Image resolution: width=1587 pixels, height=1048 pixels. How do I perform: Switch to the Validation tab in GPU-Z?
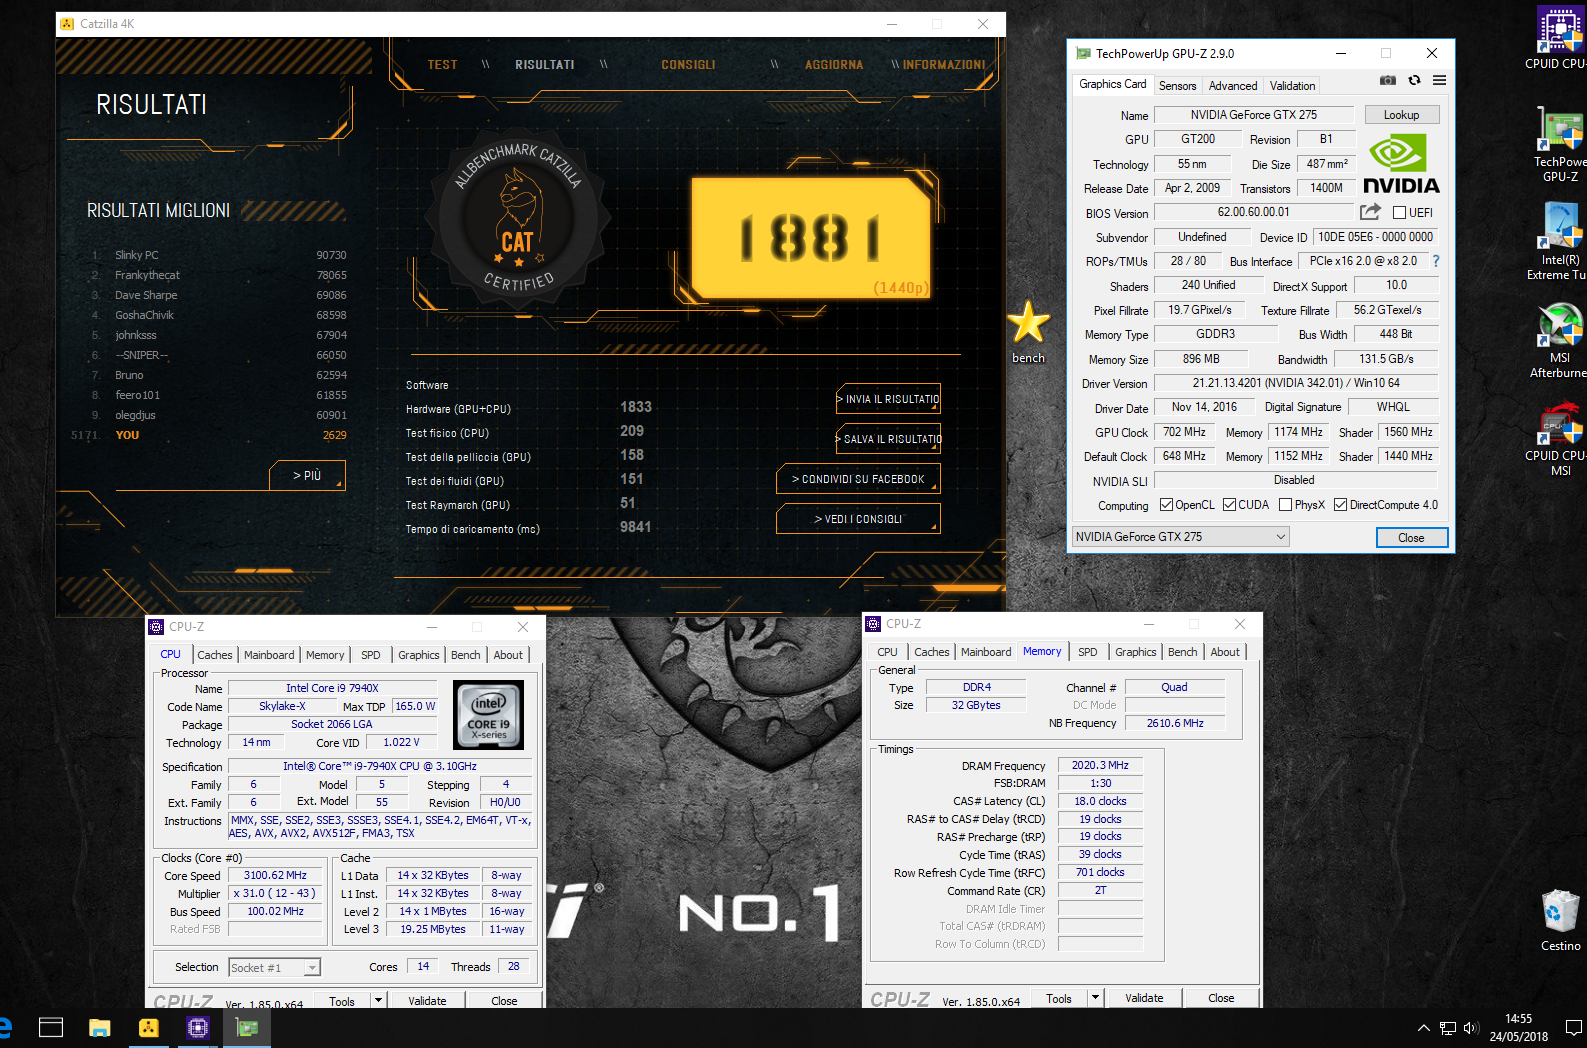click(x=1292, y=86)
